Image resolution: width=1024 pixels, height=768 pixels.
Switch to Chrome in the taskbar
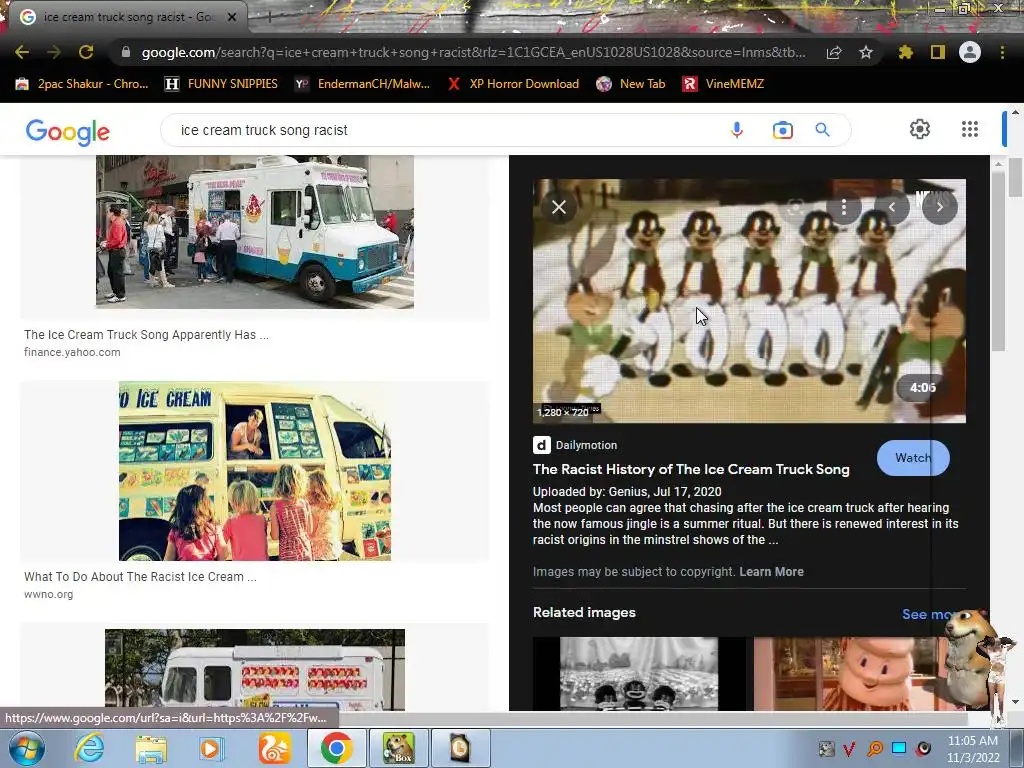pyautogui.click(x=336, y=748)
